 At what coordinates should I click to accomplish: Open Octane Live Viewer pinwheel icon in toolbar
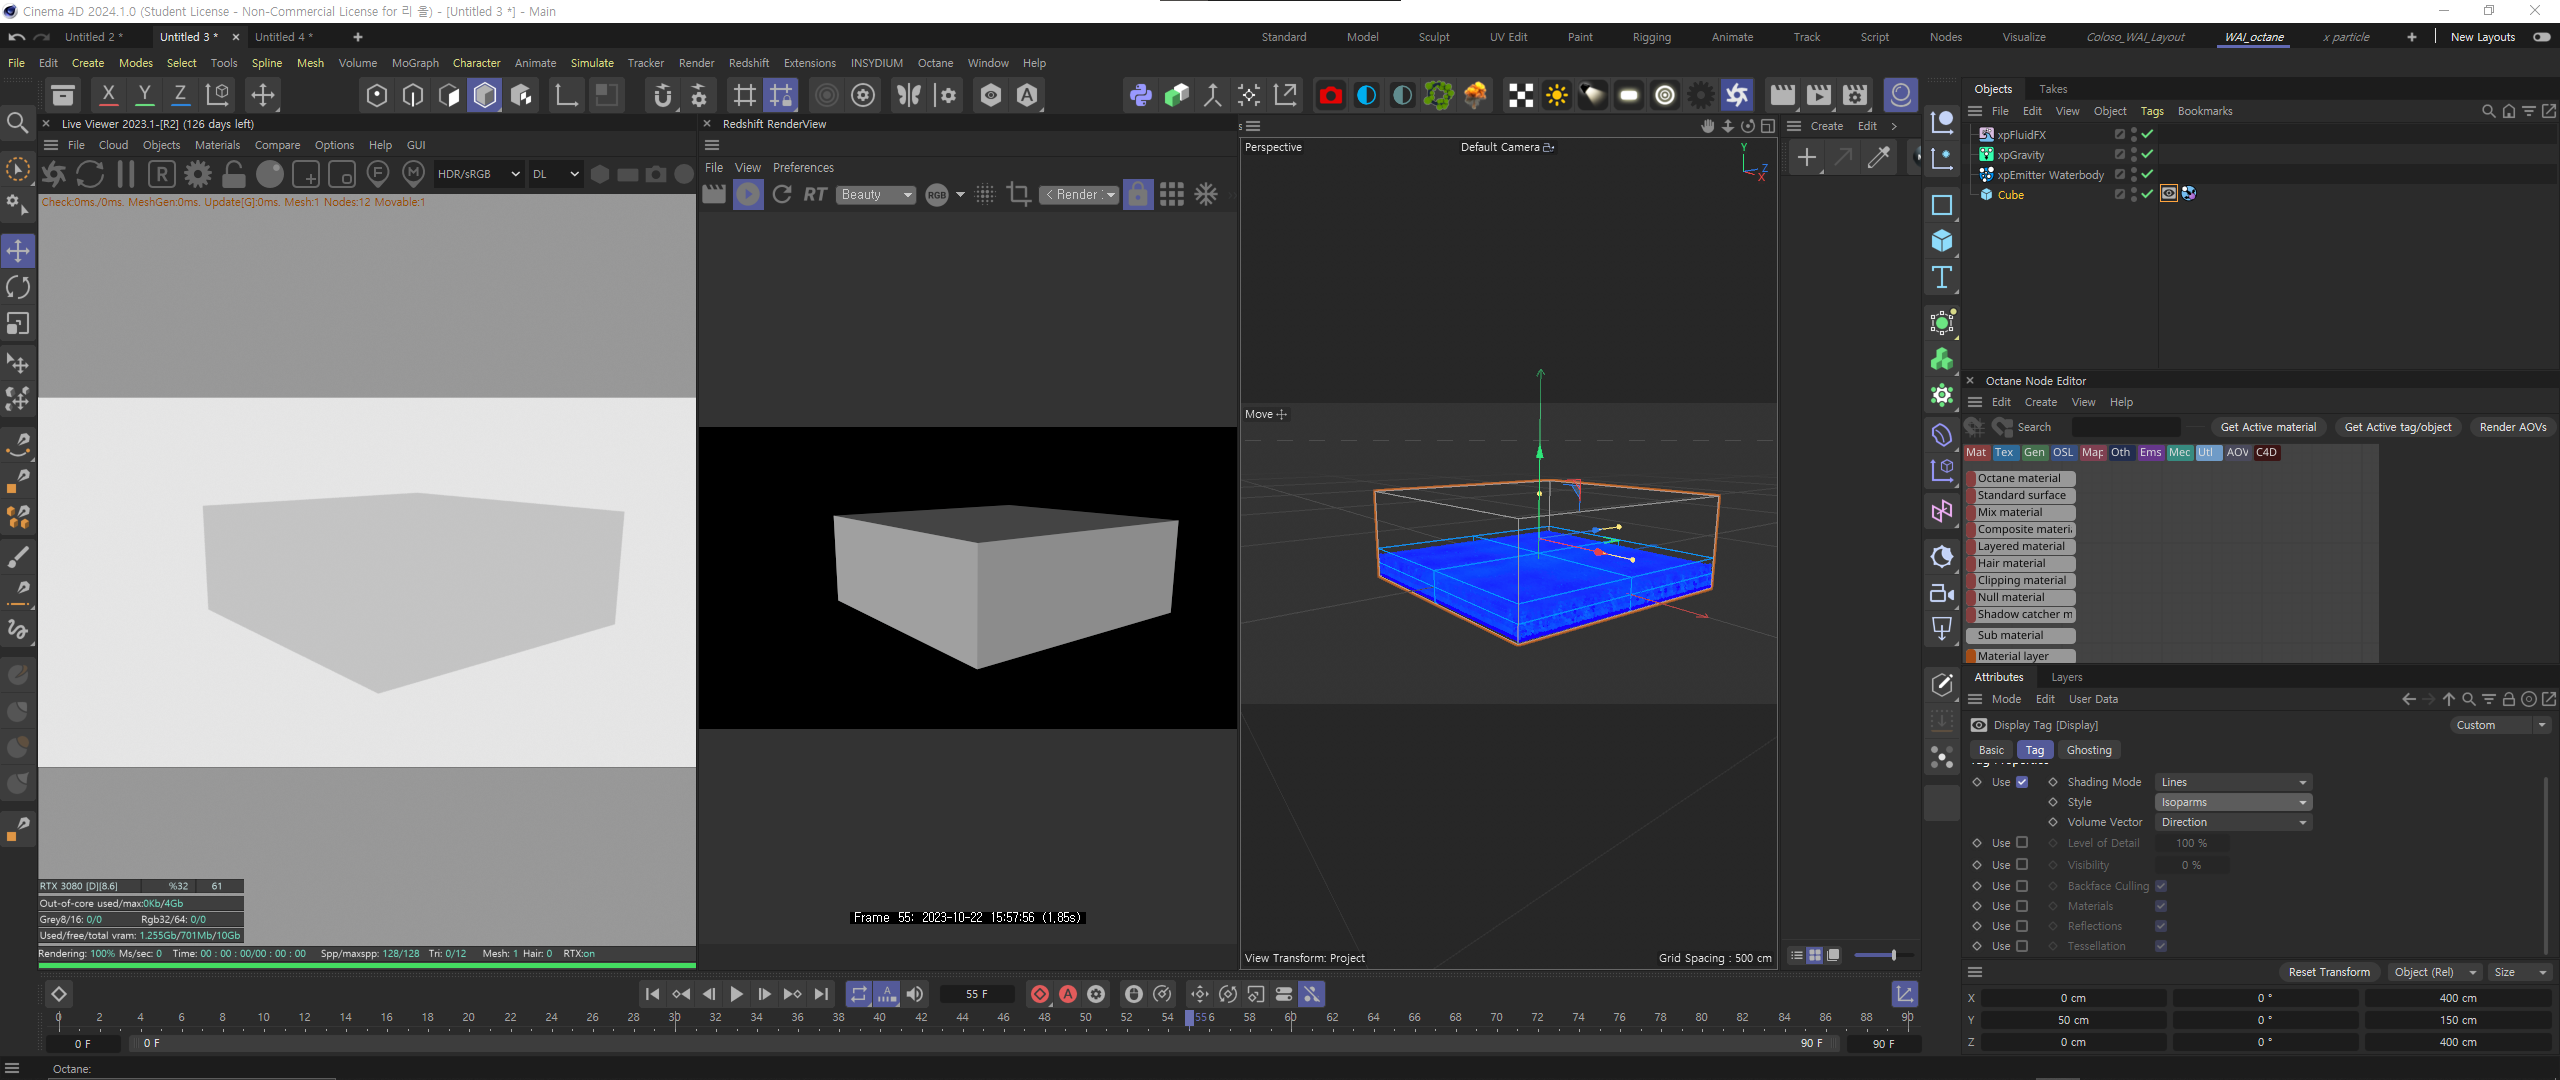pyautogui.click(x=1737, y=95)
